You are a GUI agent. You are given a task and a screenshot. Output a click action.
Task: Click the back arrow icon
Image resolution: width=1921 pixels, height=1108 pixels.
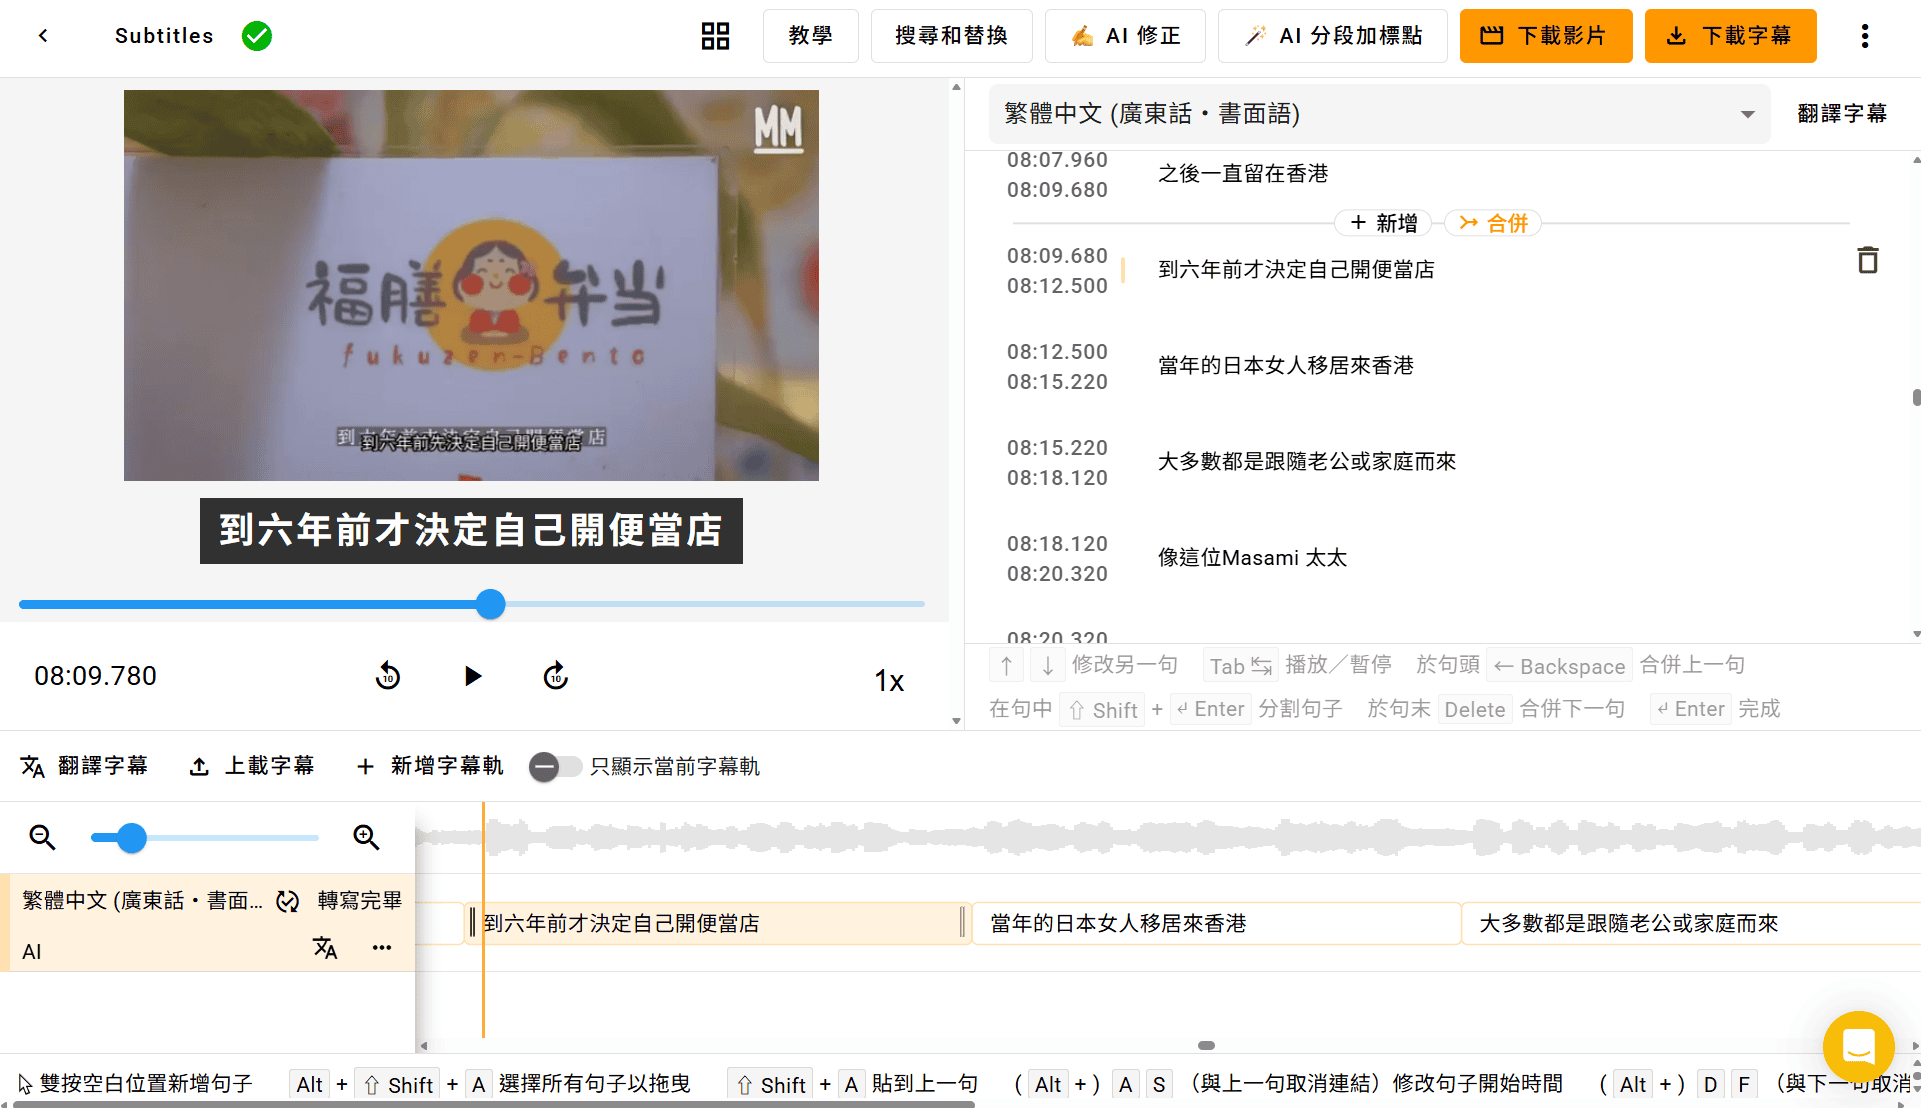(x=43, y=36)
